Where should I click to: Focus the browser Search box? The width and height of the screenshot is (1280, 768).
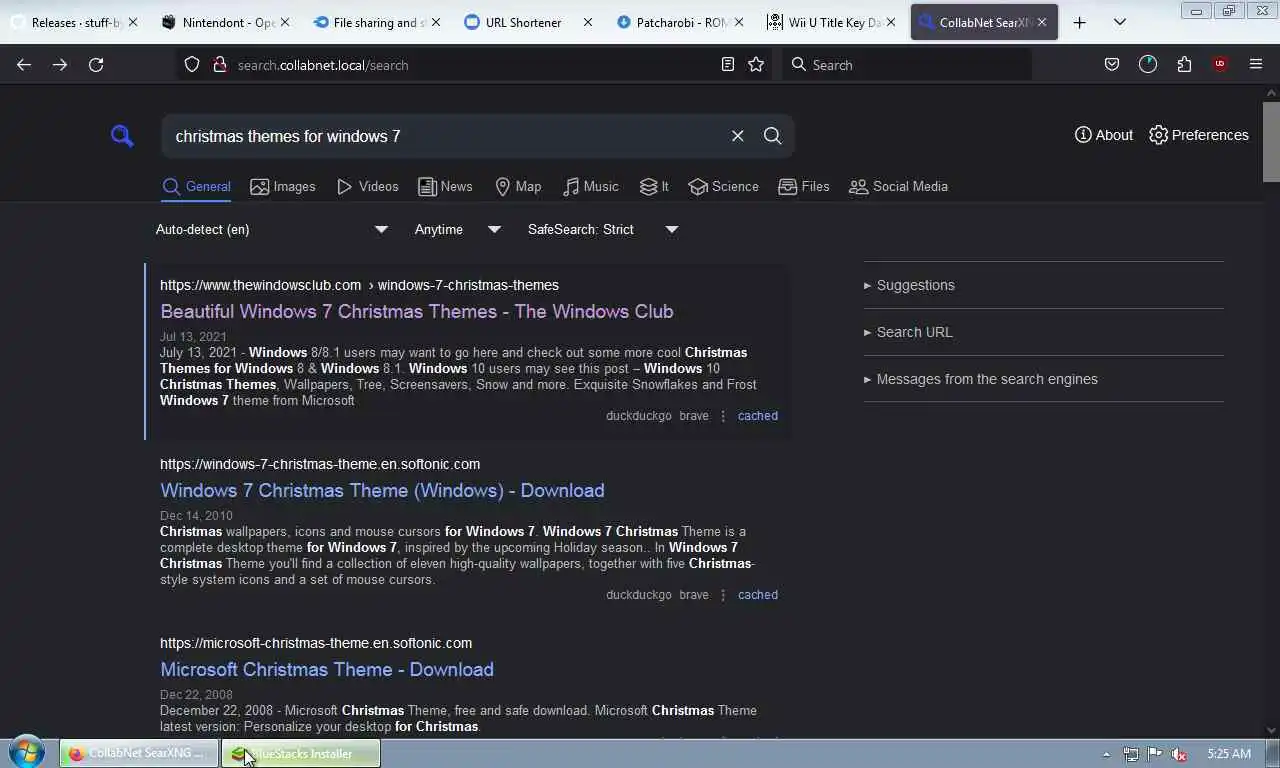tap(906, 65)
